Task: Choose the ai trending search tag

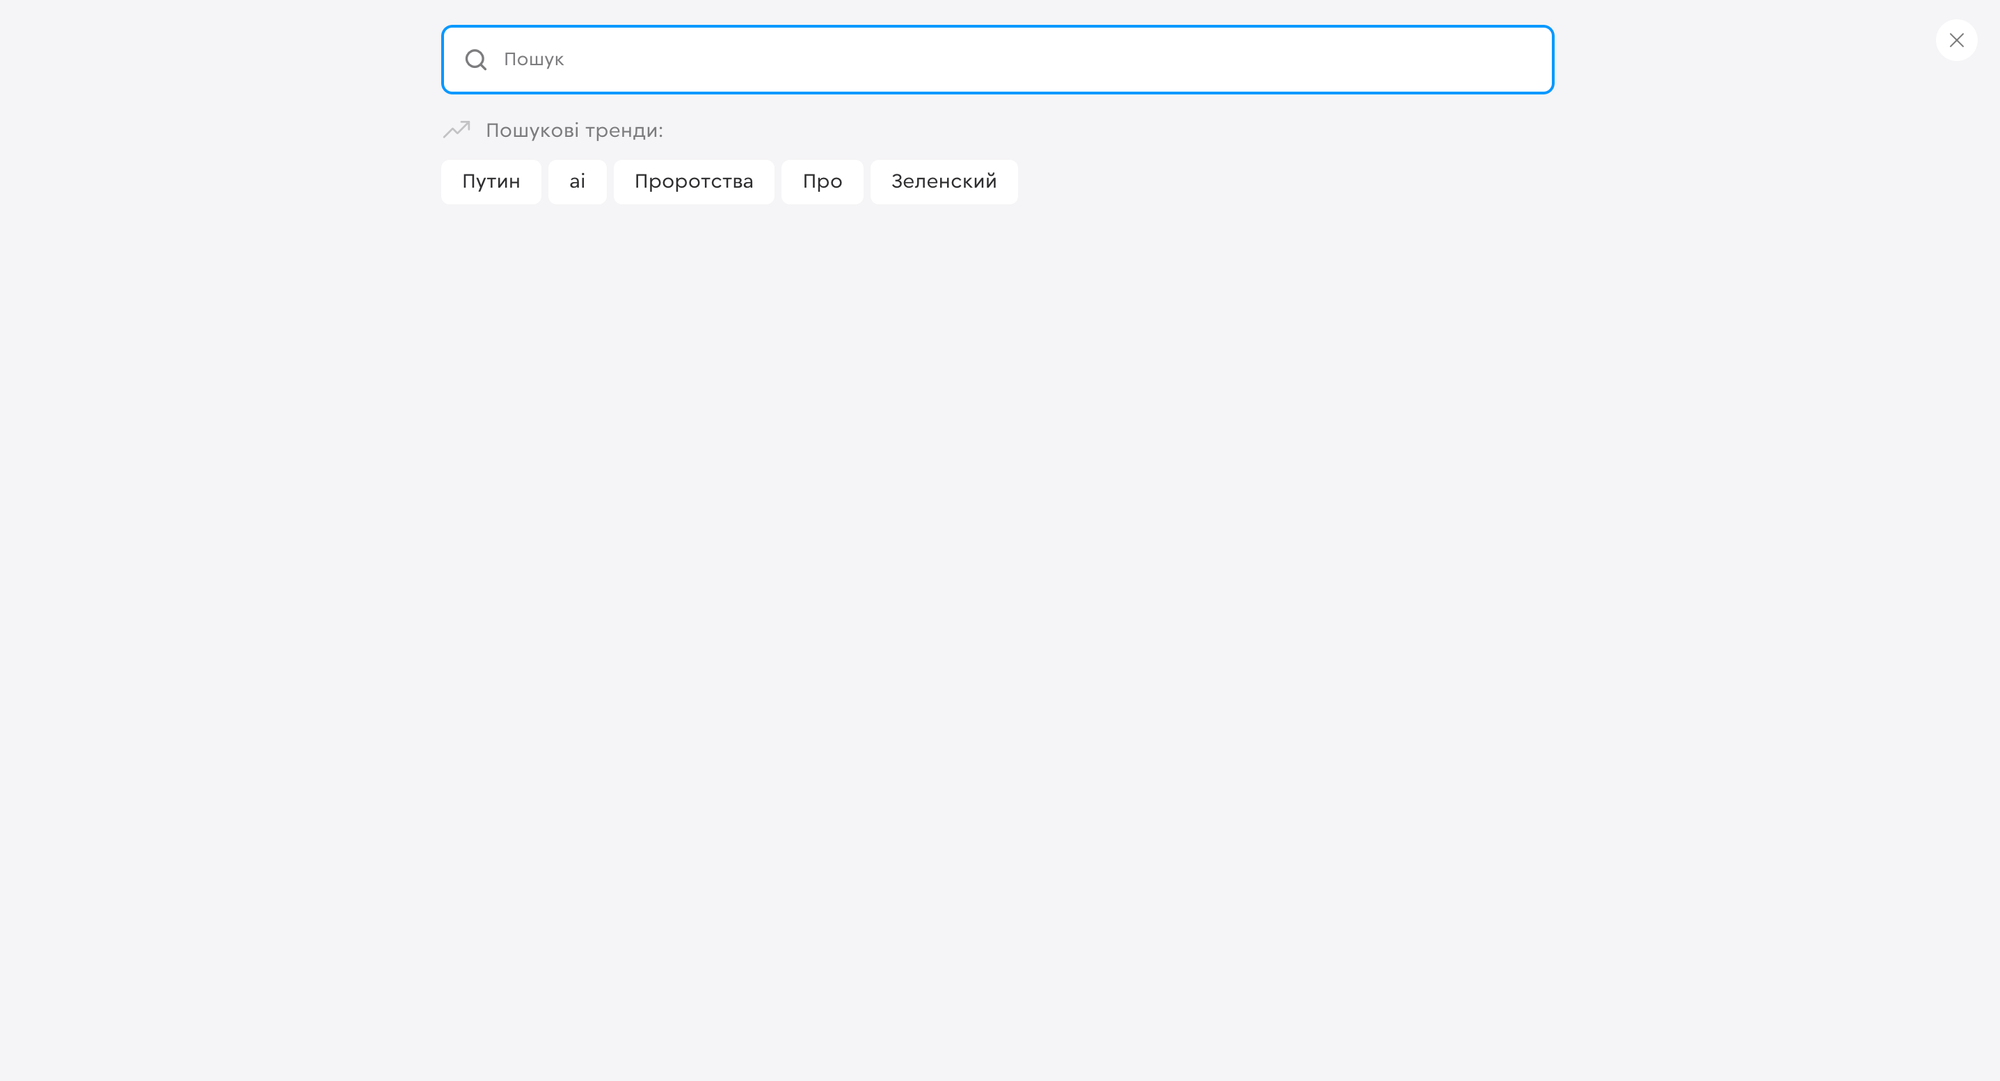Action: [x=577, y=182]
